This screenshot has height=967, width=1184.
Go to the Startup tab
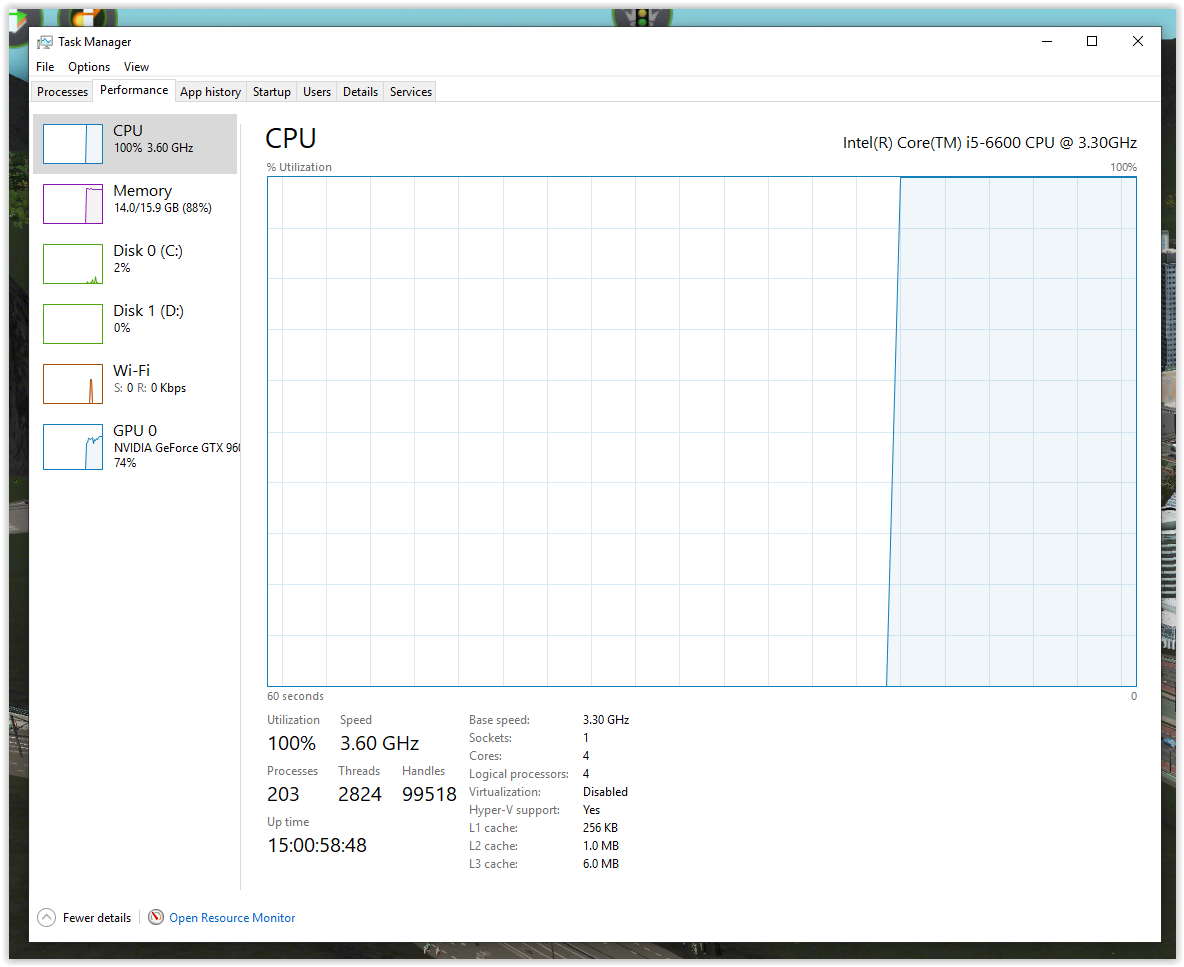point(272,92)
